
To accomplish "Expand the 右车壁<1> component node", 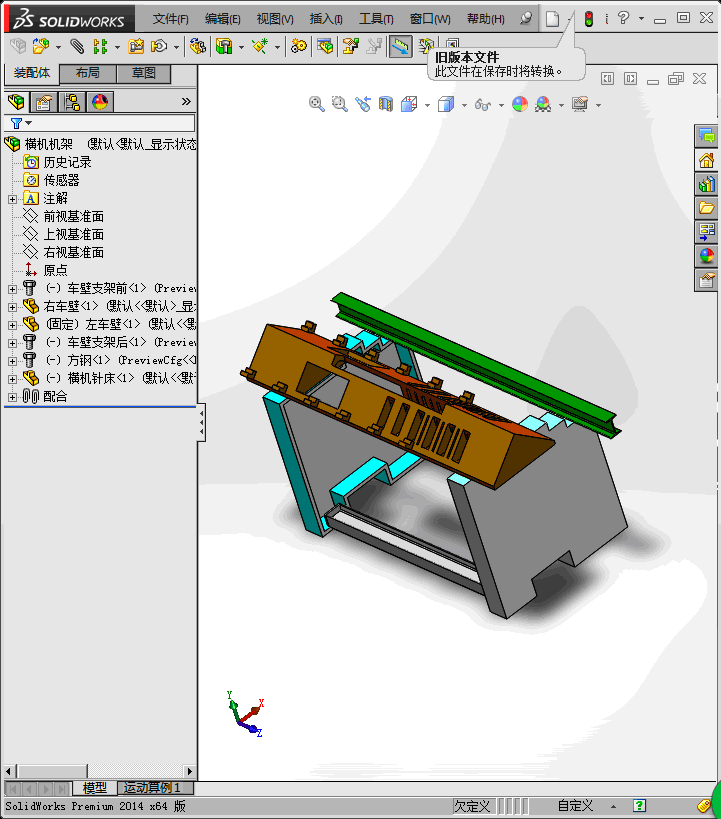I will [x=13, y=307].
